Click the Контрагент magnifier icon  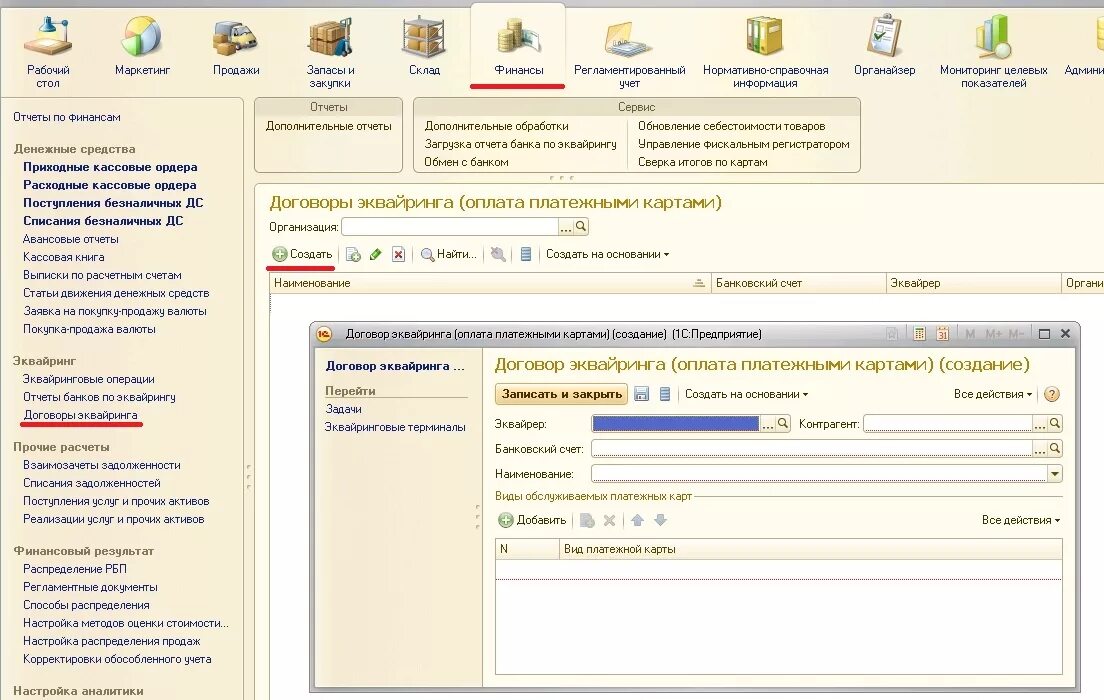coord(1055,424)
